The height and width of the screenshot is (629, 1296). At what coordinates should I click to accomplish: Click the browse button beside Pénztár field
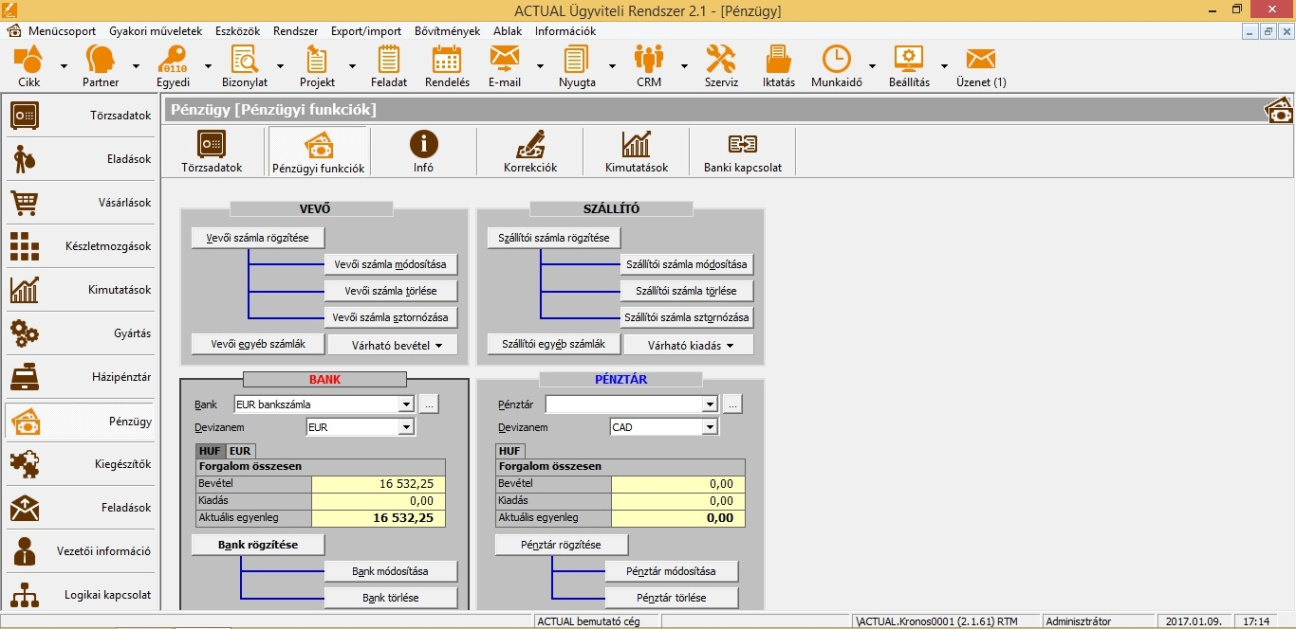point(732,405)
